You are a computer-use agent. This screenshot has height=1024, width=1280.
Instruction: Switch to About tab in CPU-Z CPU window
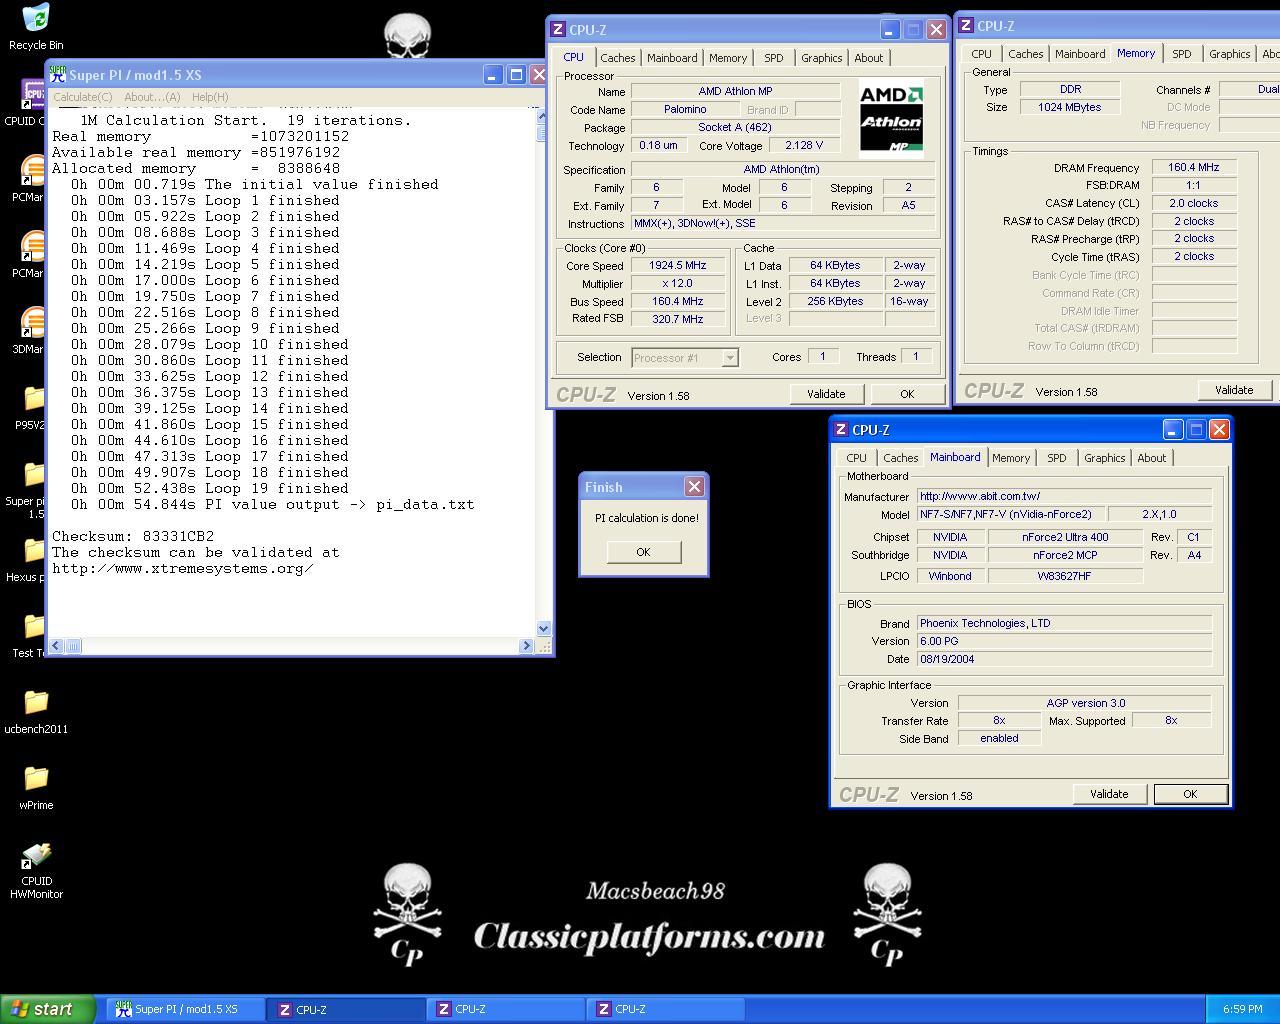(869, 58)
